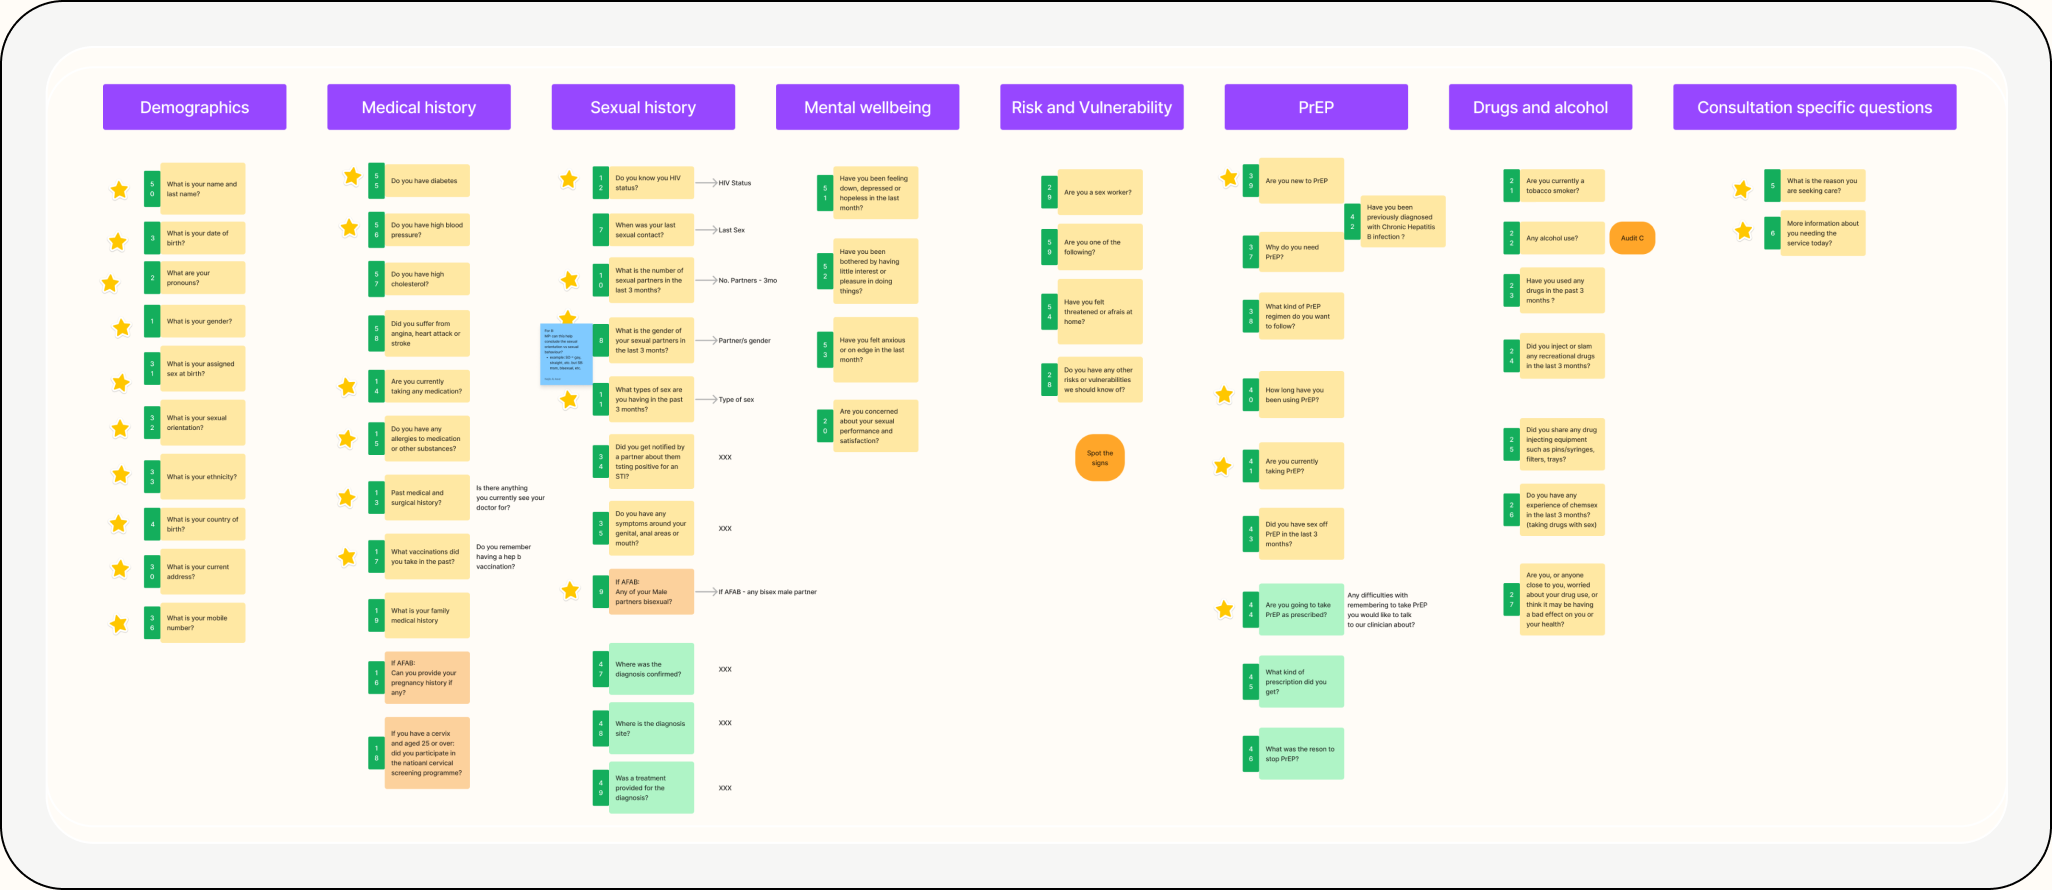Click the star beside "Are you going to take PrEP as prescribed?"

tap(1224, 609)
